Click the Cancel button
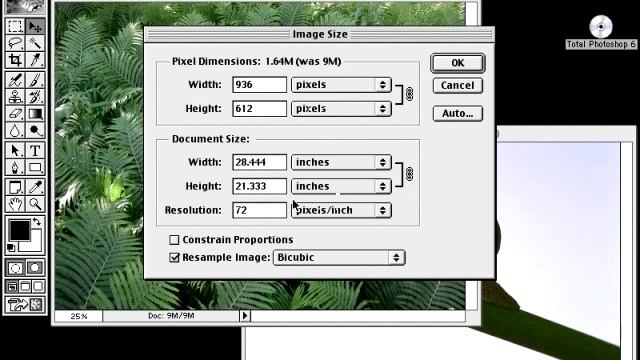 click(x=458, y=86)
